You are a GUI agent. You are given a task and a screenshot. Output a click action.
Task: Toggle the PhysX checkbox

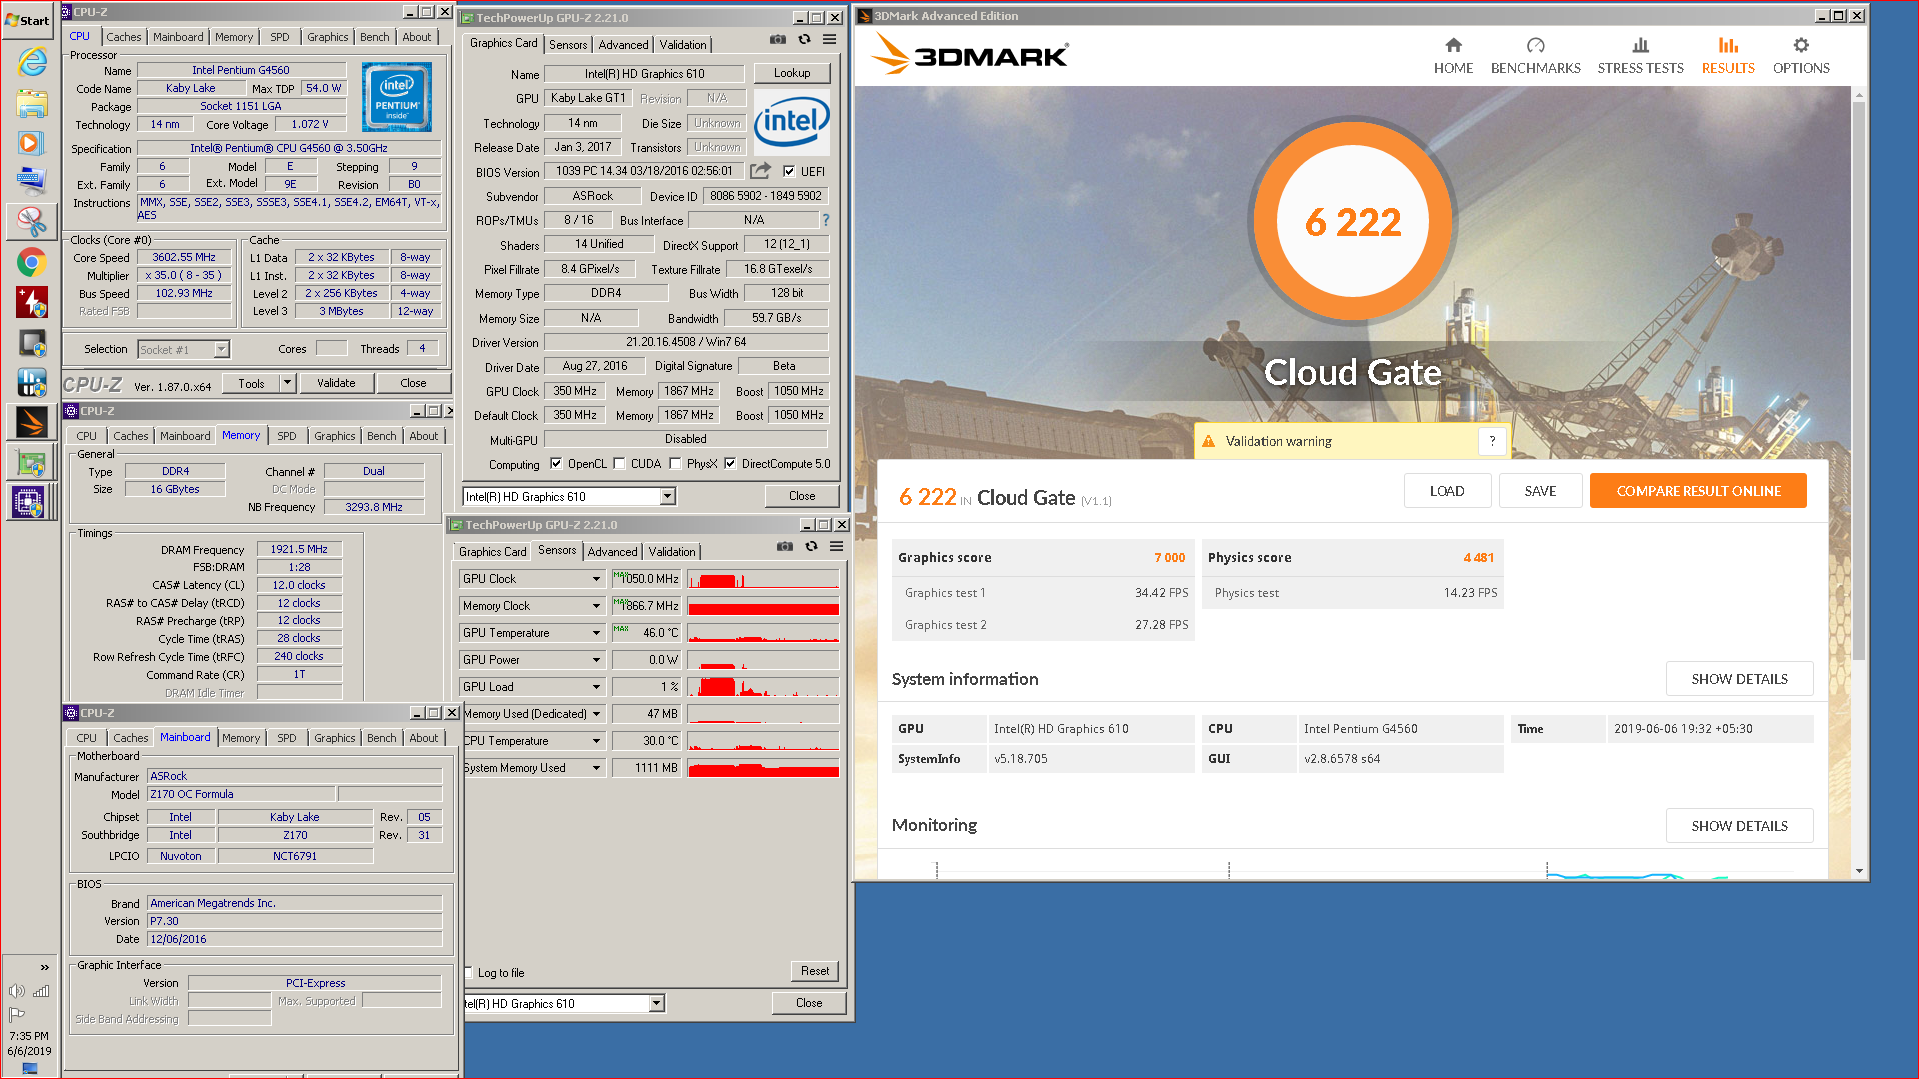pyautogui.click(x=676, y=463)
